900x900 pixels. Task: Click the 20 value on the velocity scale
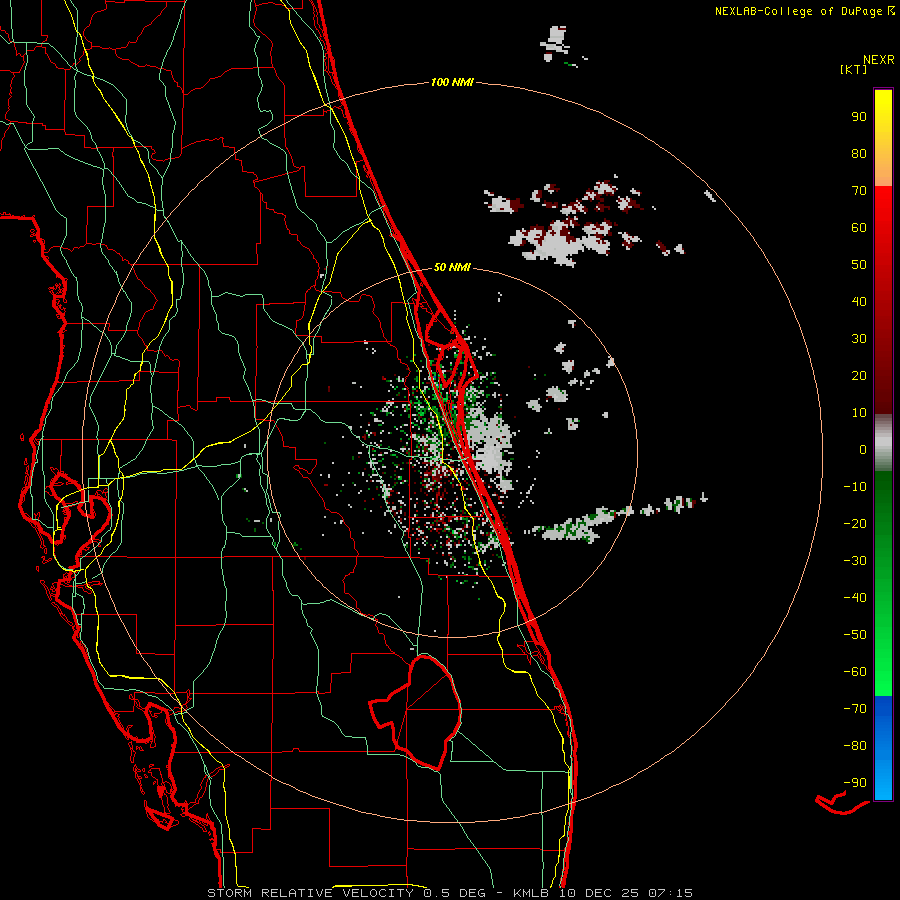[x=859, y=376]
